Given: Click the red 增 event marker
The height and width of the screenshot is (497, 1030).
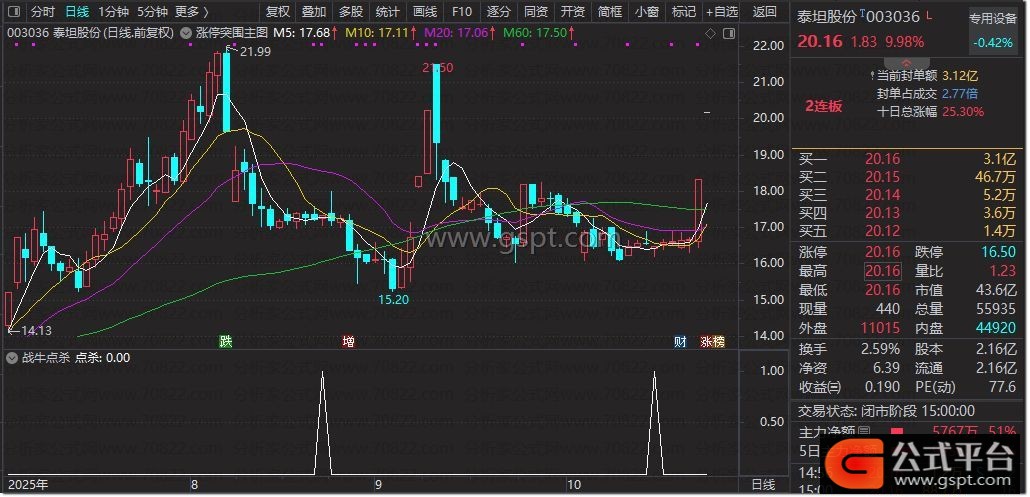Looking at the screenshot, I should (x=348, y=341).
